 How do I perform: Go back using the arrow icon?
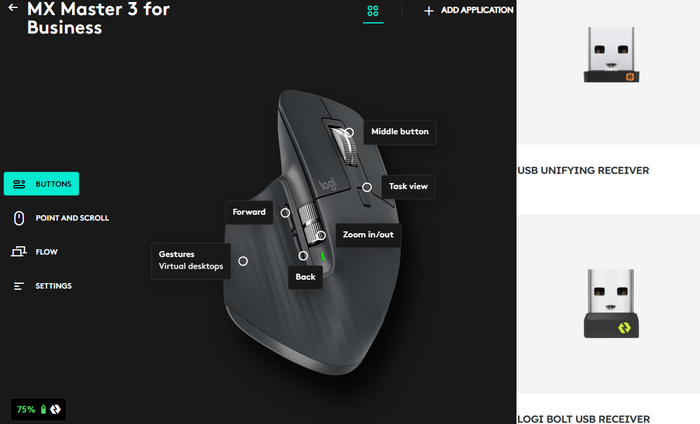13,7
